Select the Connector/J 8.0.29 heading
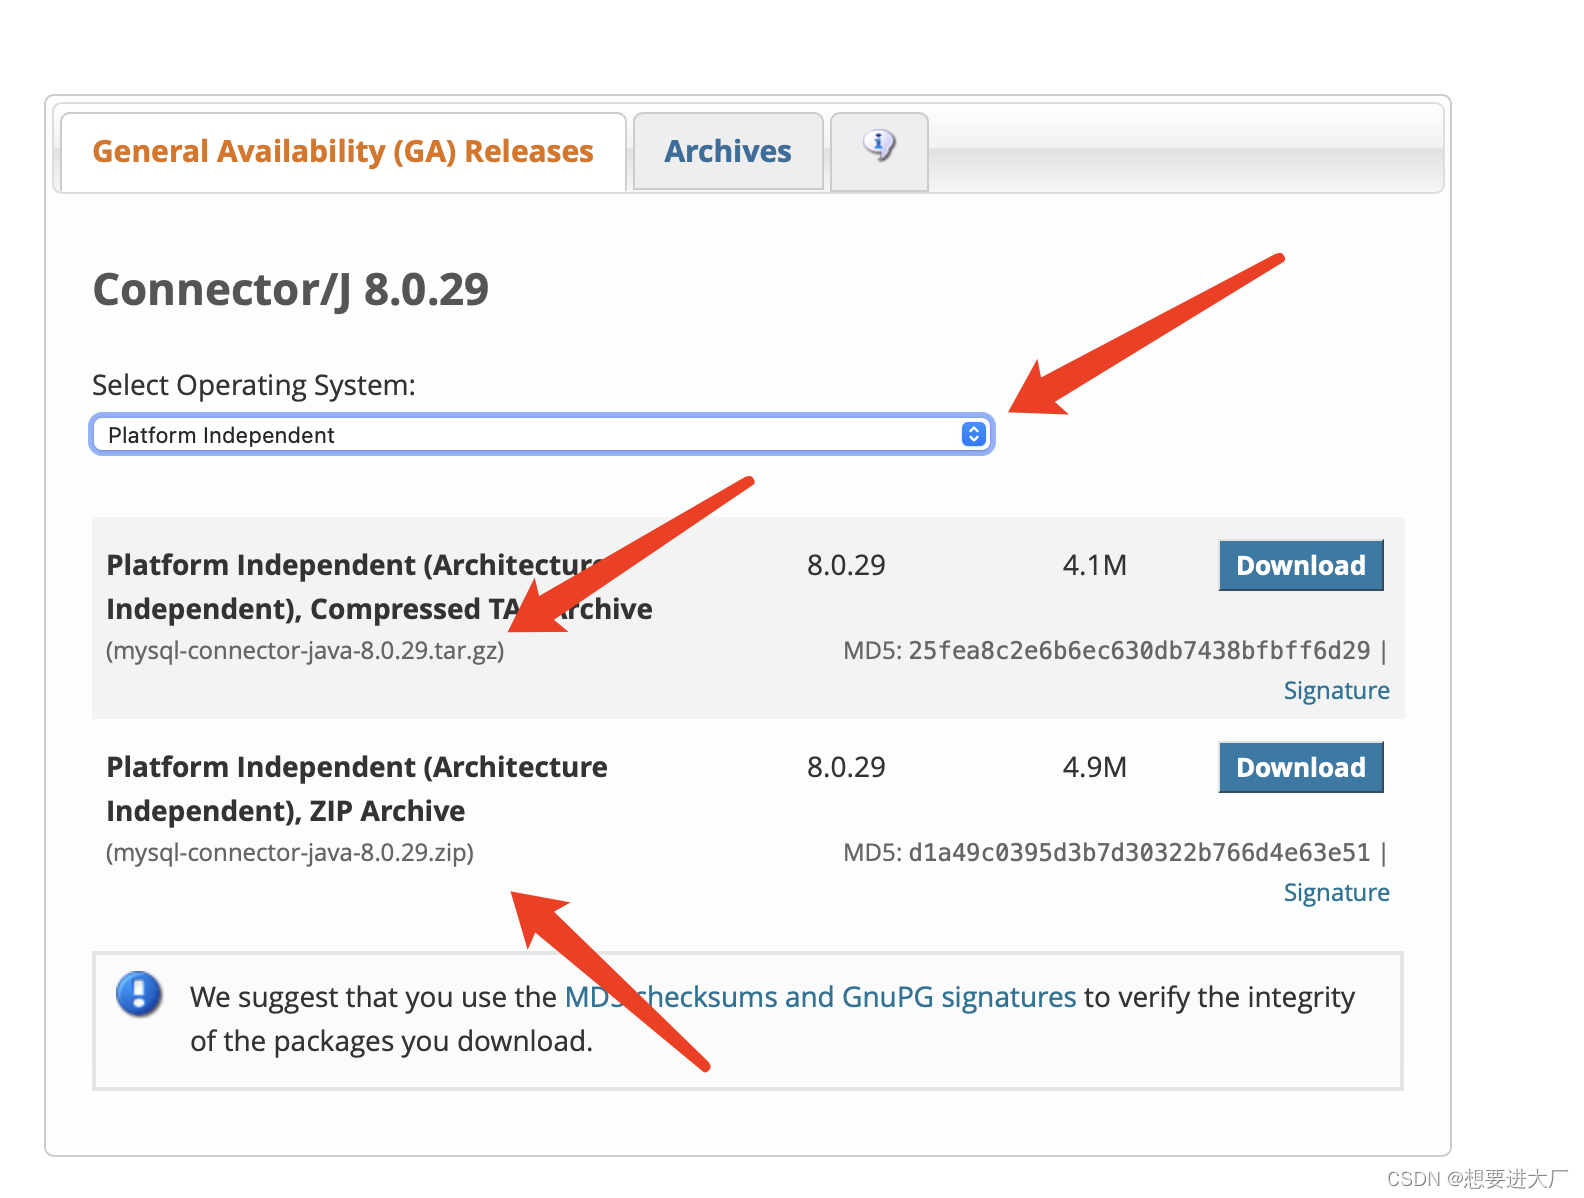This screenshot has height=1198, width=1584. [291, 289]
